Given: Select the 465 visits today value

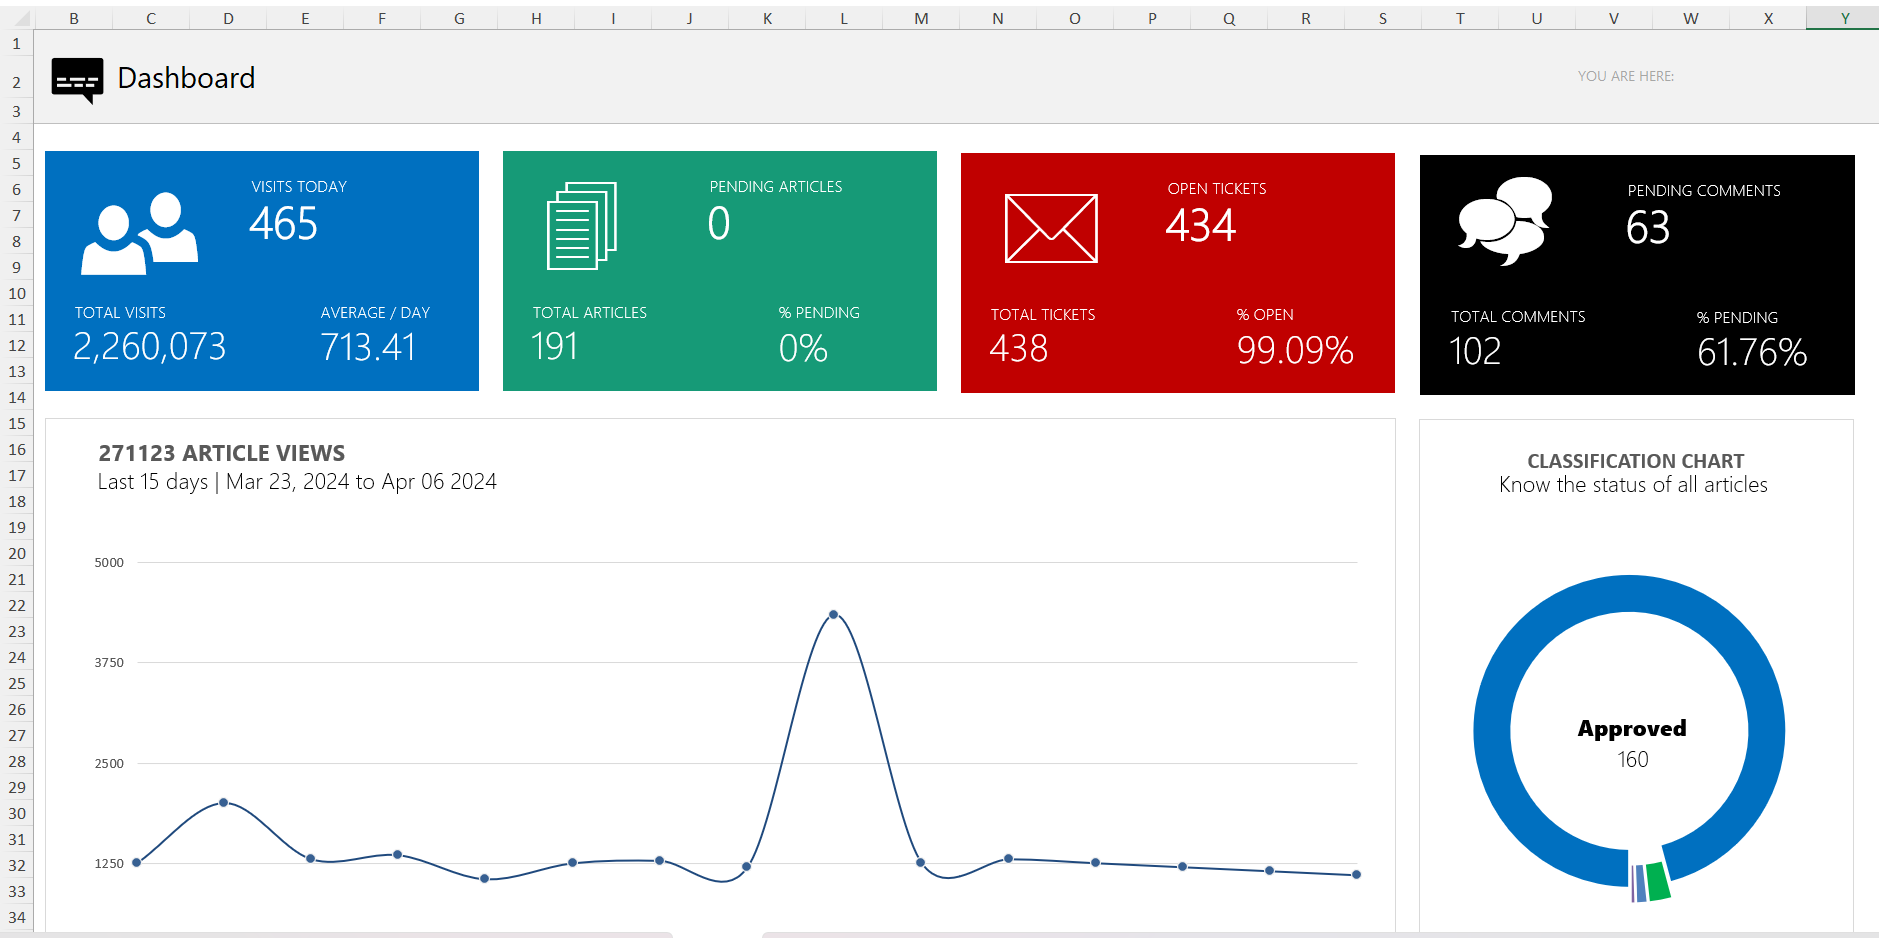Looking at the screenshot, I should tap(284, 223).
